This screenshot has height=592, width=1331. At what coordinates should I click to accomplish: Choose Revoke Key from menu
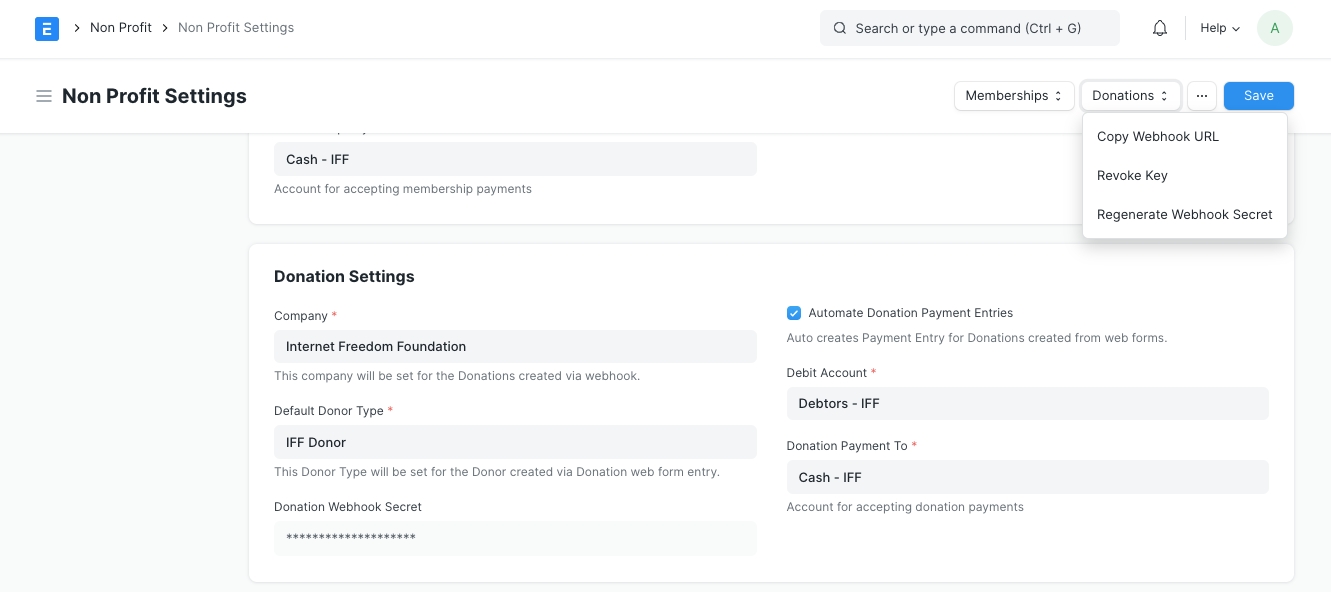1132,175
